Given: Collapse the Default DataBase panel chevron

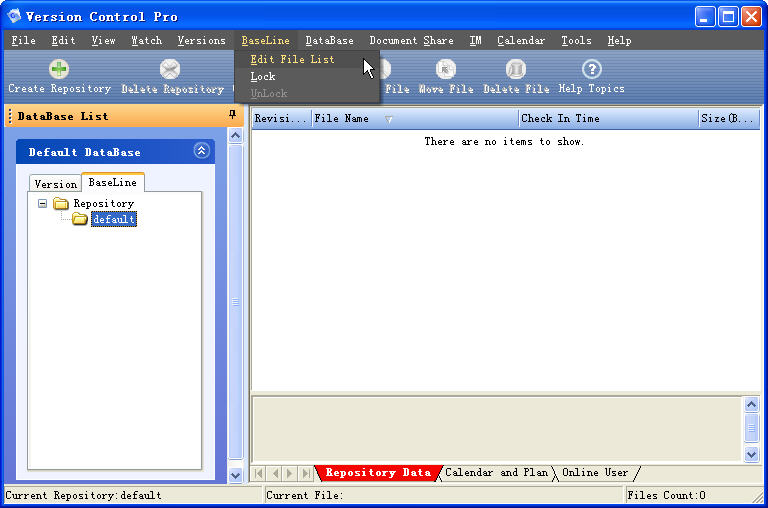Looking at the screenshot, I should [x=201, y=150].
